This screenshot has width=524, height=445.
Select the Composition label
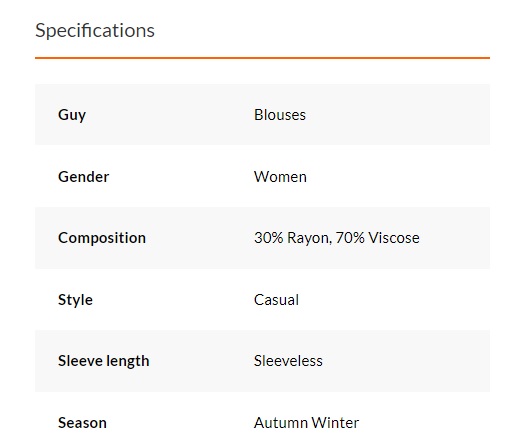[102, 239]
